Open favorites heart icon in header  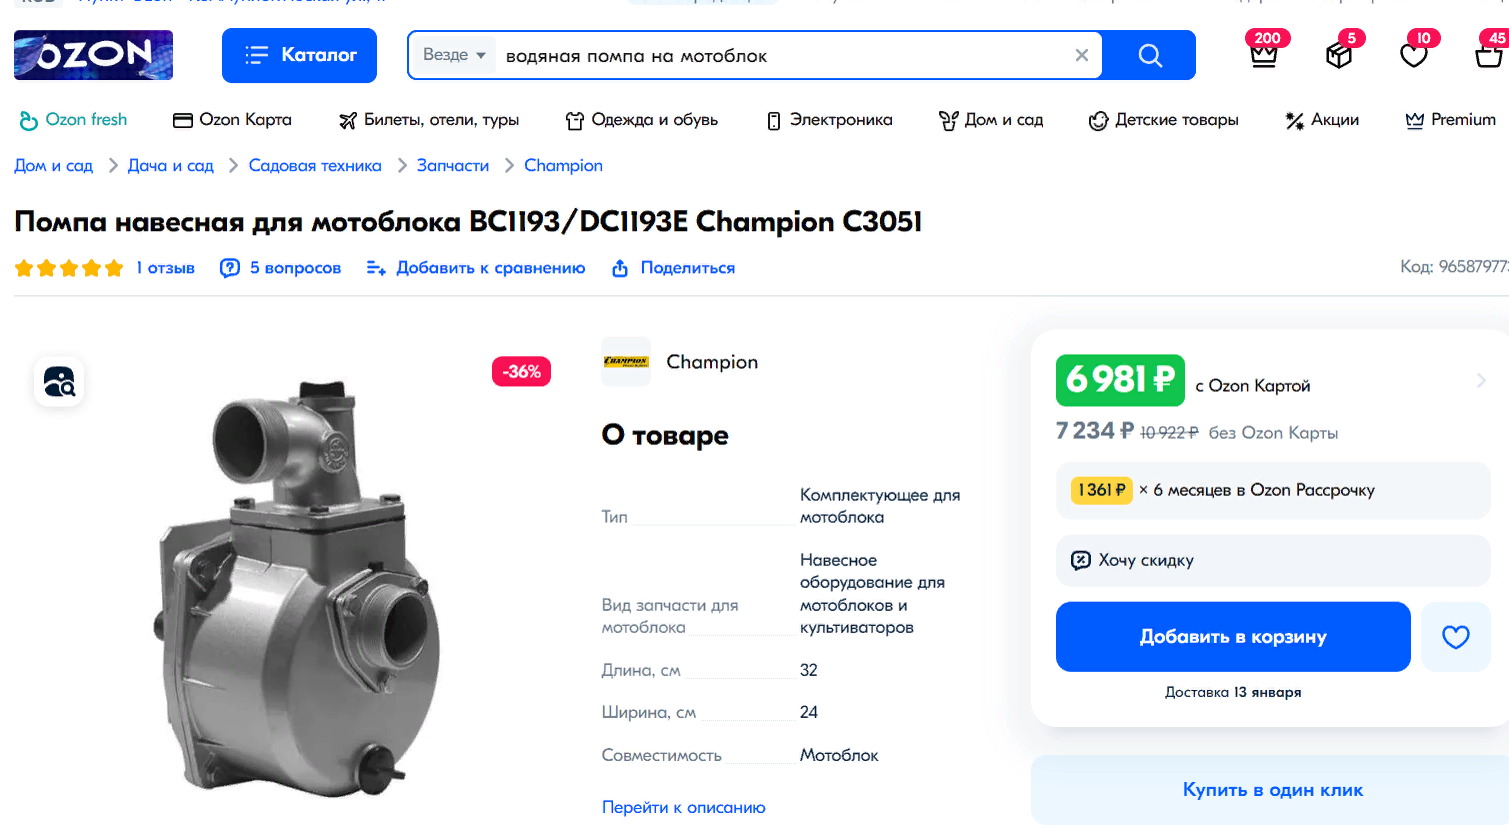point(1413,55)
